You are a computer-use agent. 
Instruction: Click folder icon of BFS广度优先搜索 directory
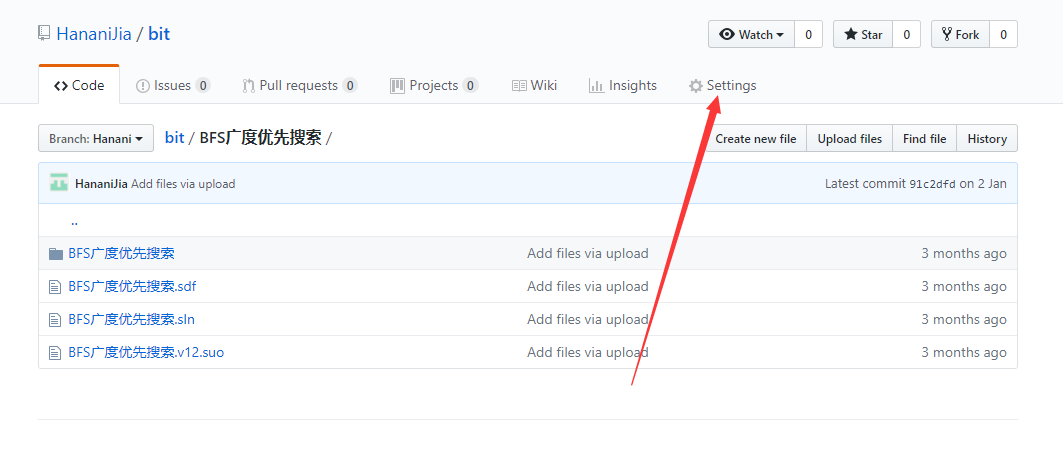[56, 254]
